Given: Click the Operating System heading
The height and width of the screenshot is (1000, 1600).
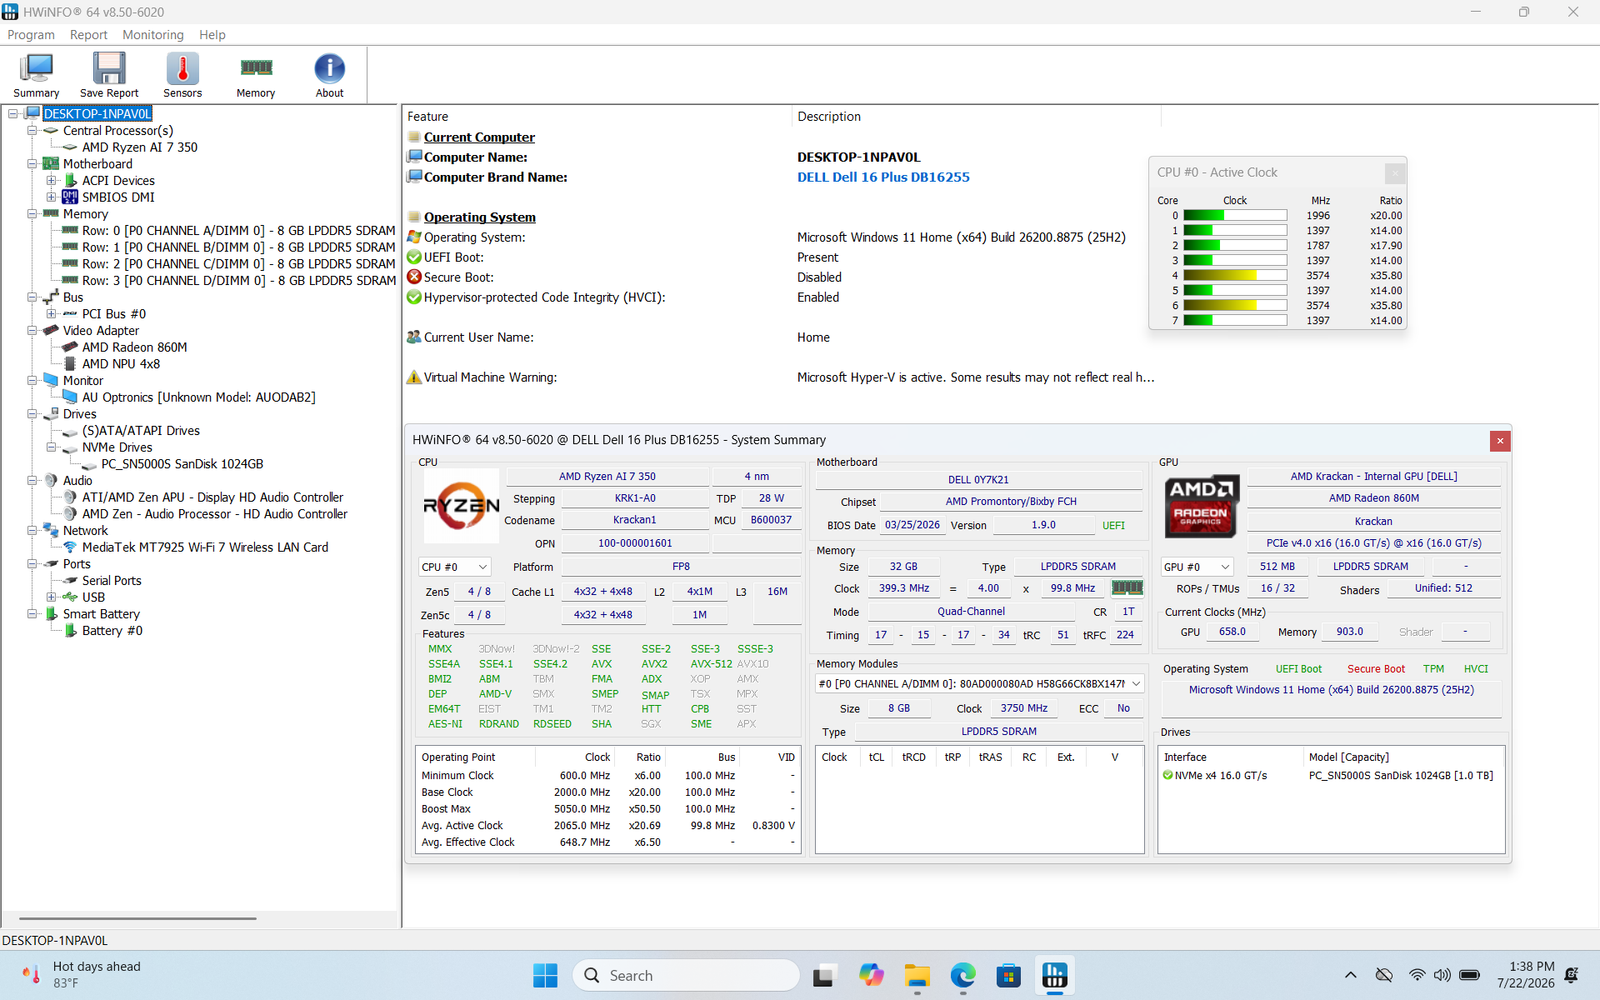Looking at the screenshot, I should coord(480,217).
